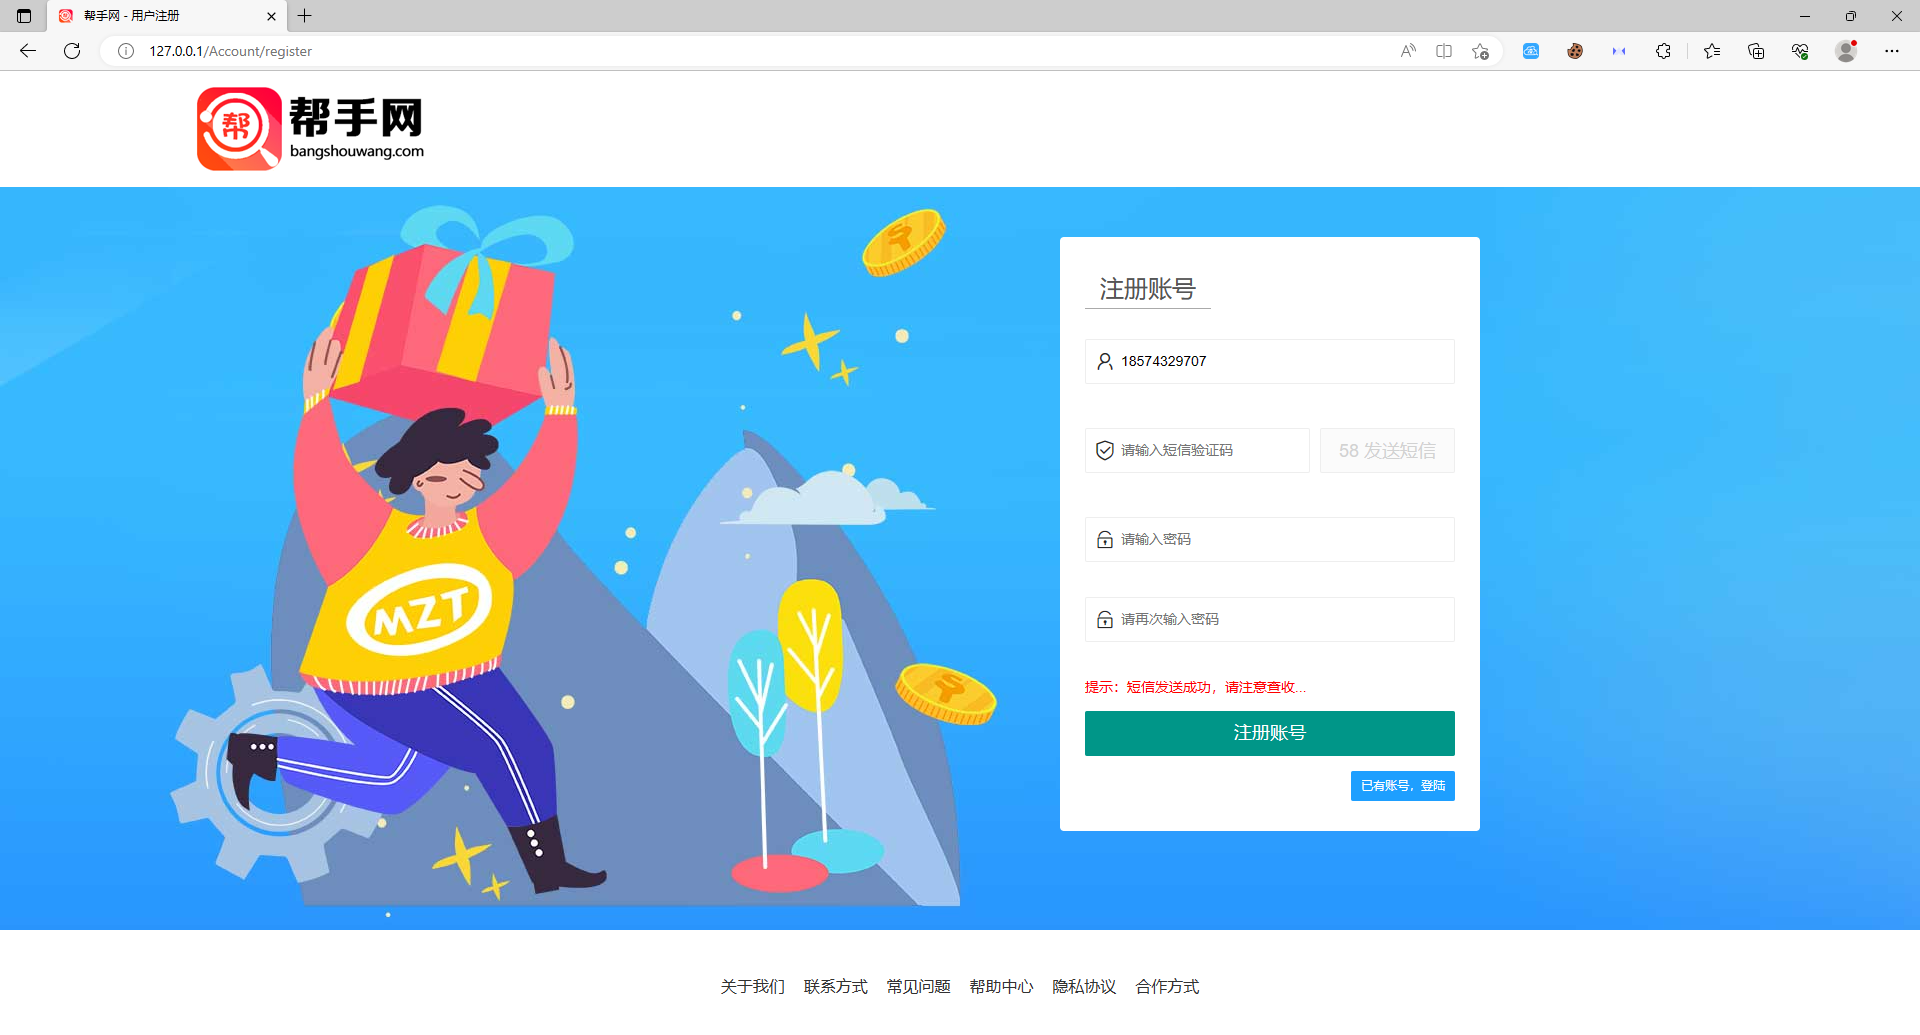This screenshot has height=1035, width=1920.
Task: Open a new browser tab
Action: (x=305, y=16)
